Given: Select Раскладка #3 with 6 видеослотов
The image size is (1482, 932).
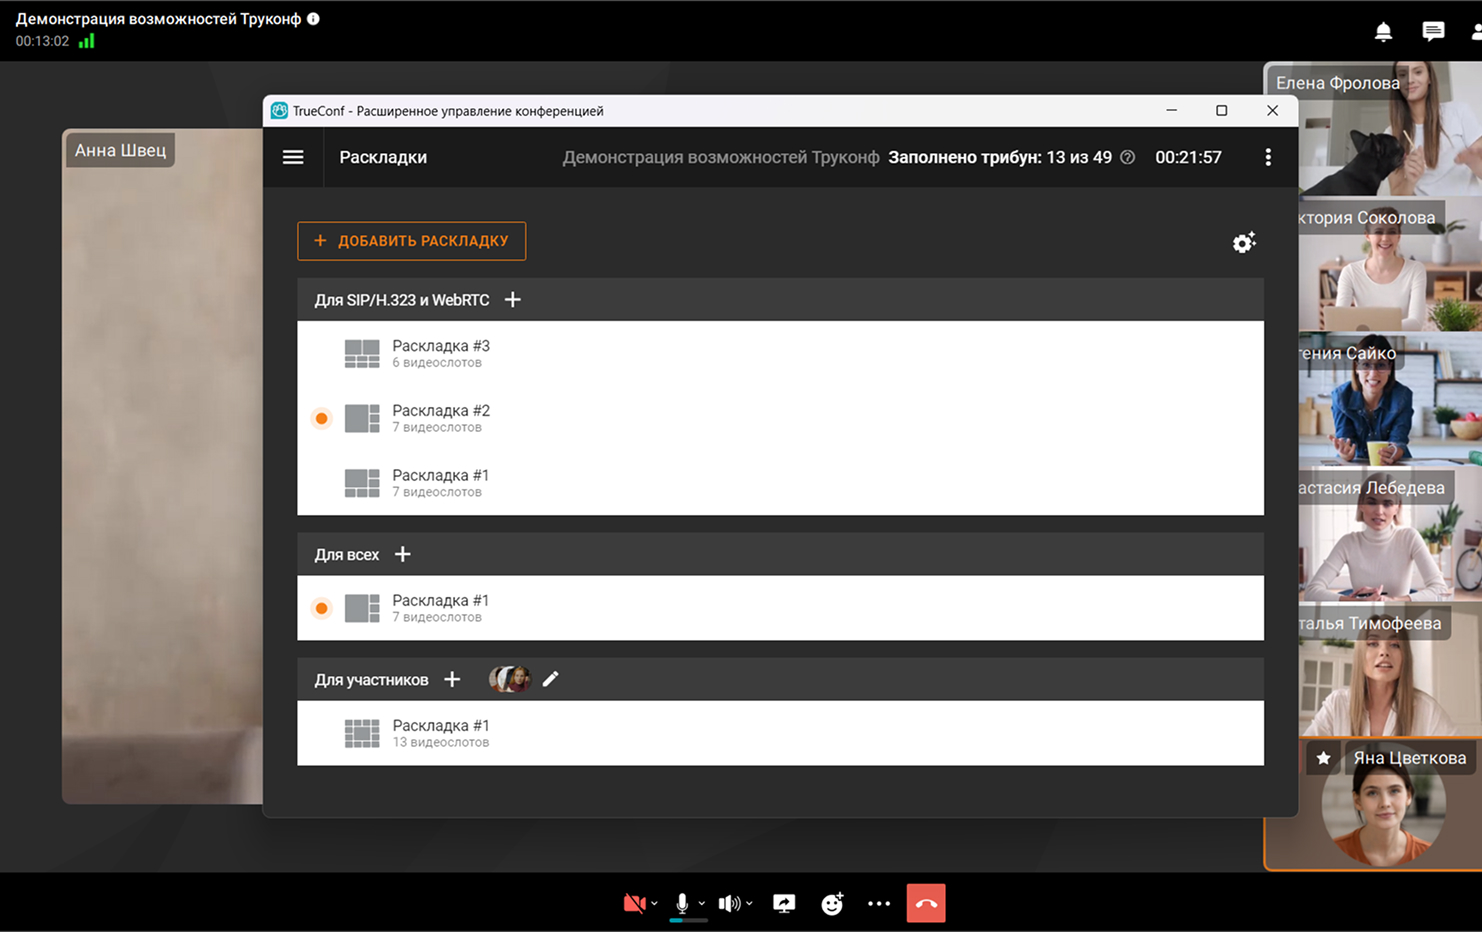Looking at the screenshot, I should (x=780, y=354).
